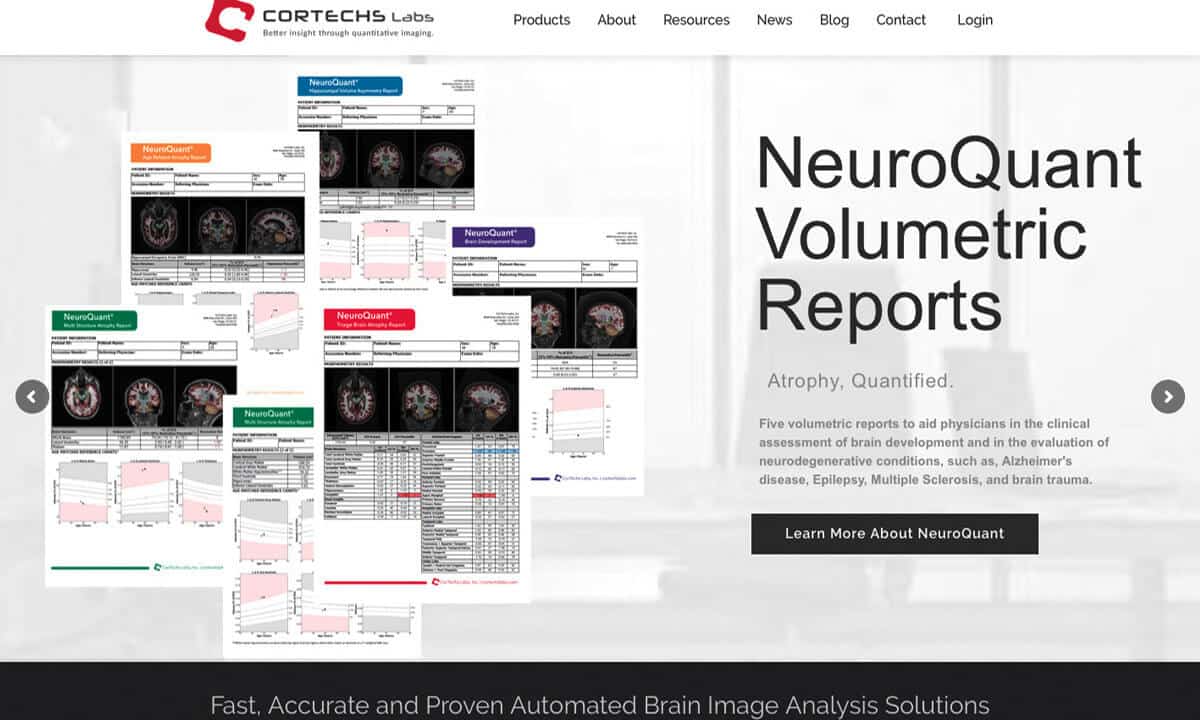
Task: Click the "NeuroQuant Volumetric Reports" heading
Action: (949, 234)
